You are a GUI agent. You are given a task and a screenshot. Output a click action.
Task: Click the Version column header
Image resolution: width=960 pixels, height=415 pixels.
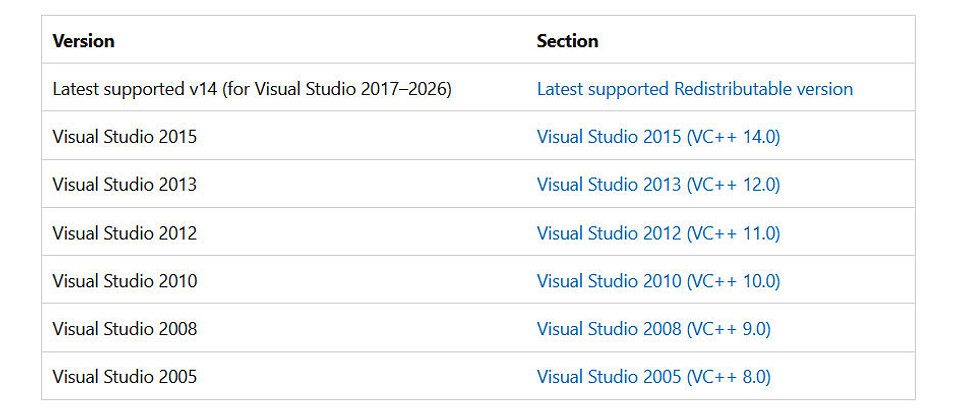[x=83, y=41]
